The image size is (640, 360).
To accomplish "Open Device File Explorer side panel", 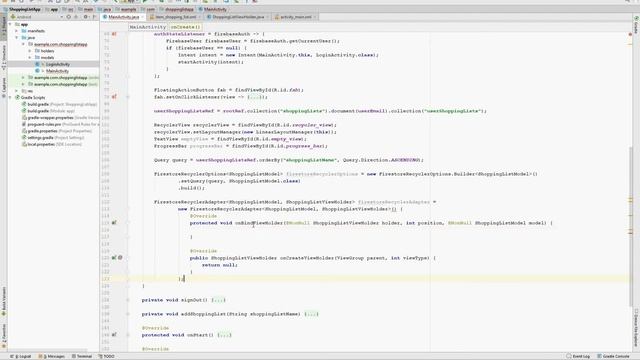I will pyautogui.click(x=636, y=327).
